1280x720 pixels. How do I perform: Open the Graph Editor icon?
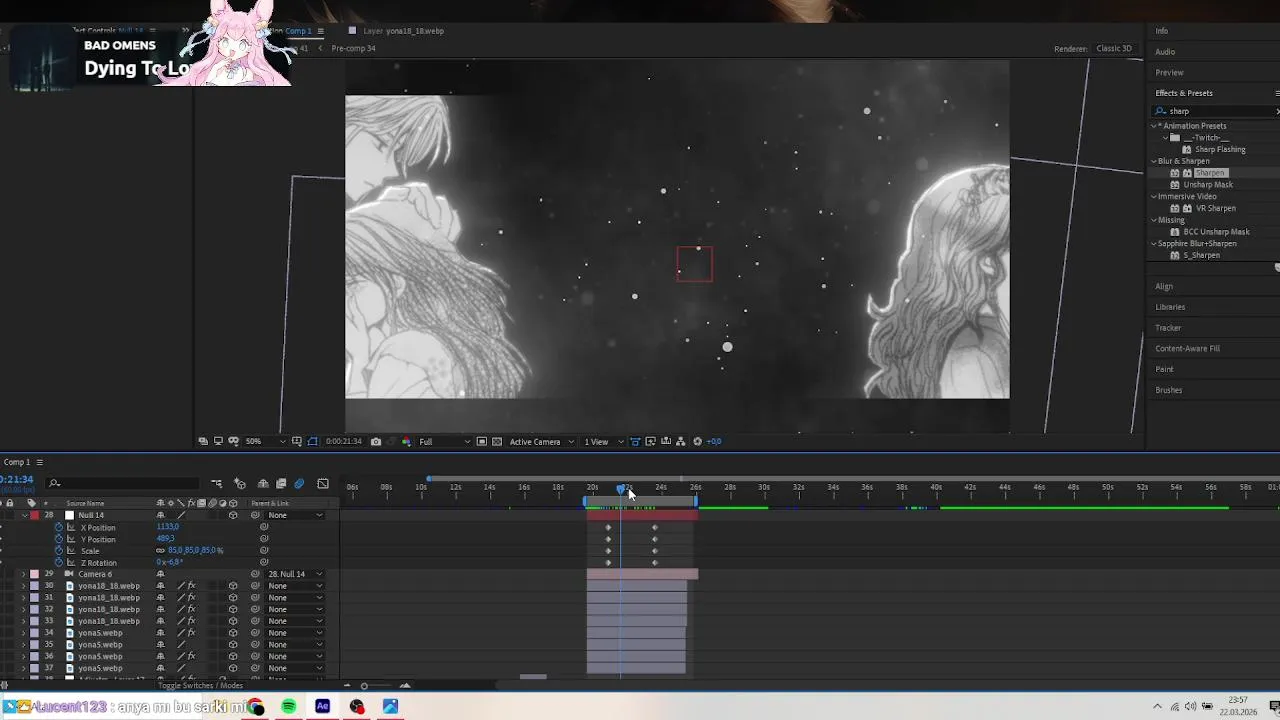[x=323, y=484]
